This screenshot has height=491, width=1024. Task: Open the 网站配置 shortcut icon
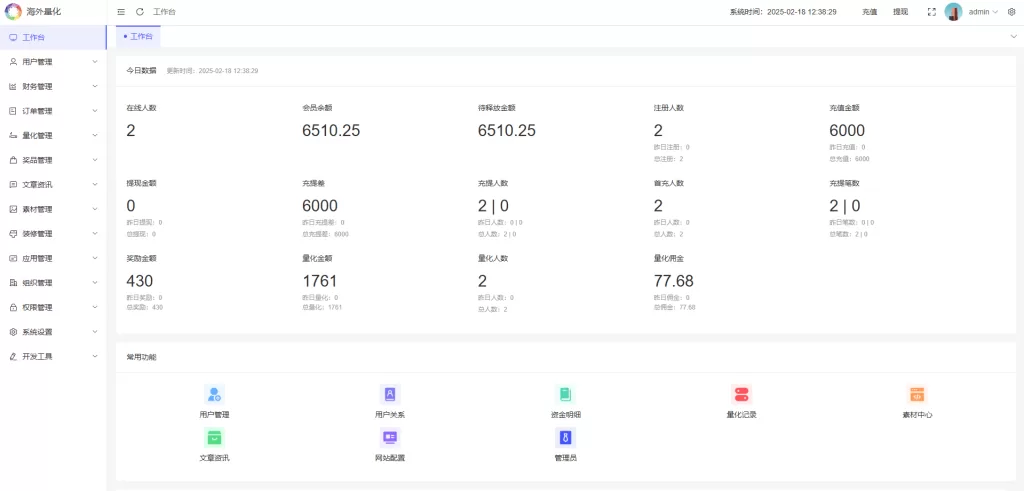click(x=390, y=437)
